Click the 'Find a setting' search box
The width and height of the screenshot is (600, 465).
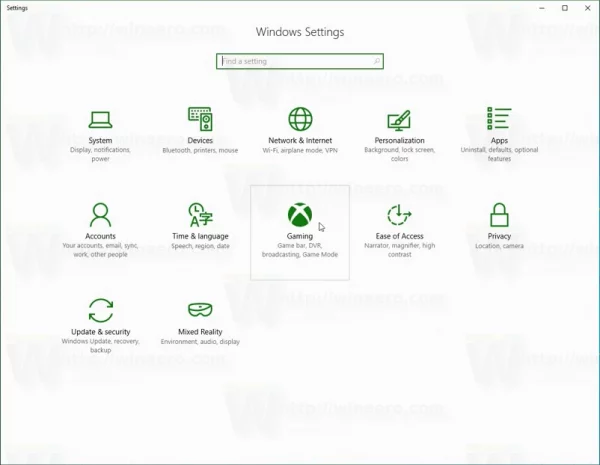pyautogui.click(x=293, y=62)
